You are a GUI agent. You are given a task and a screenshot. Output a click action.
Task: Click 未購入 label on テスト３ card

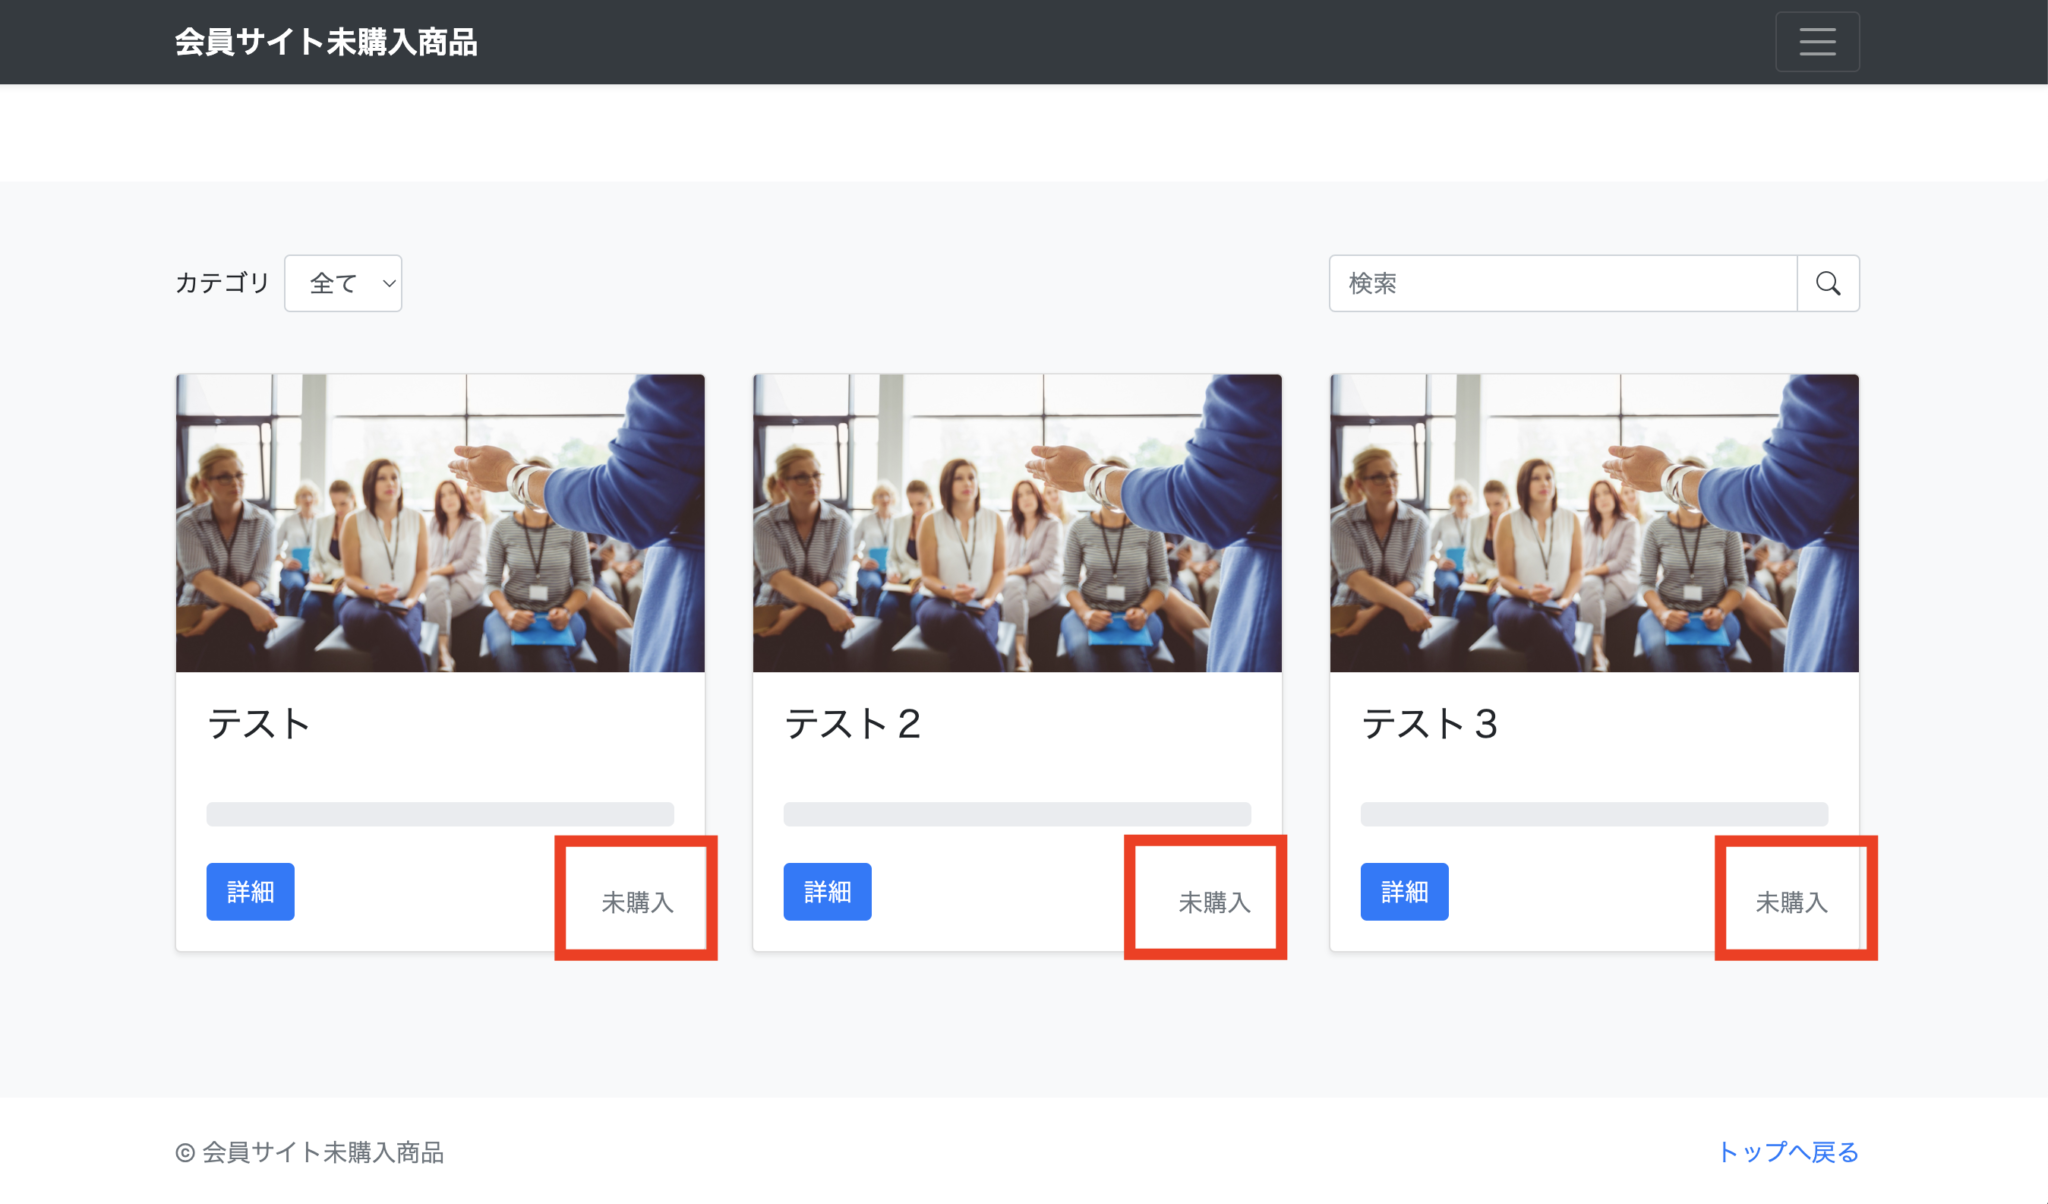click(1791, 902)
